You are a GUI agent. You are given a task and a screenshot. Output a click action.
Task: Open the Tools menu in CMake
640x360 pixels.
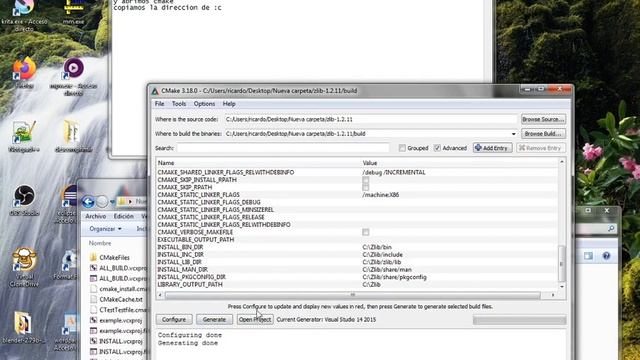click(179, 104)
